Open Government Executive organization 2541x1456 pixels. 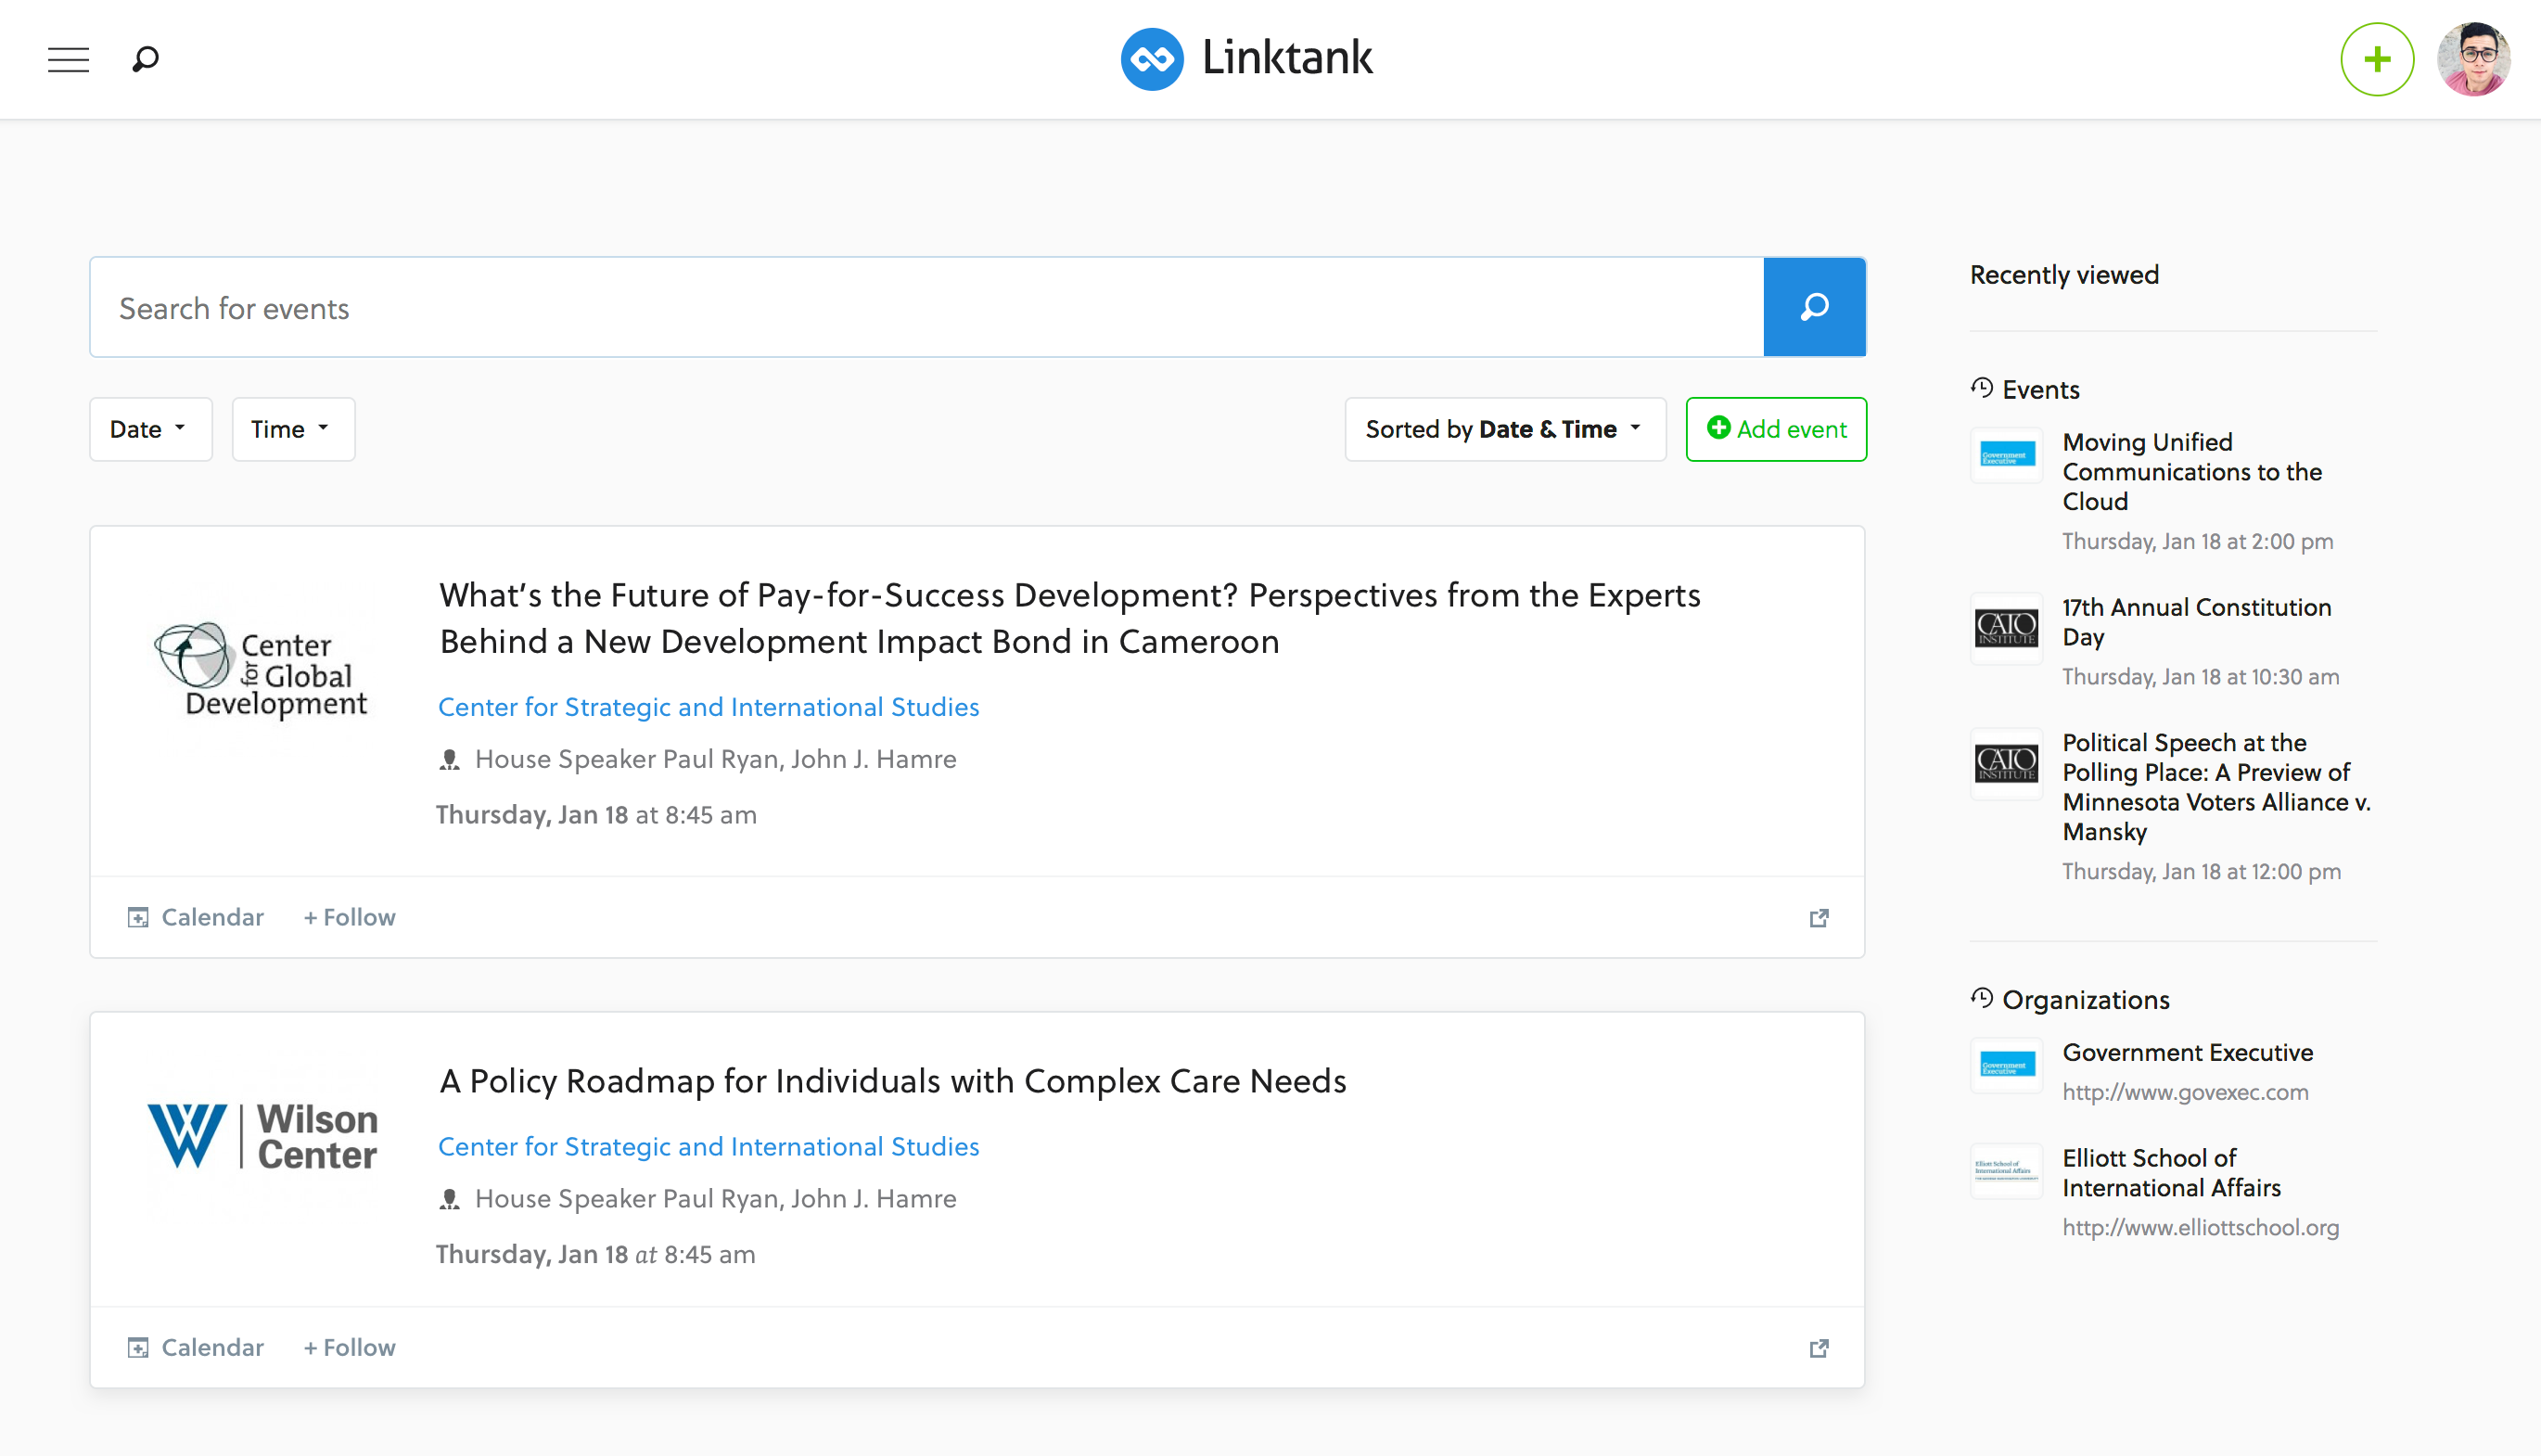[2187, 1052]
